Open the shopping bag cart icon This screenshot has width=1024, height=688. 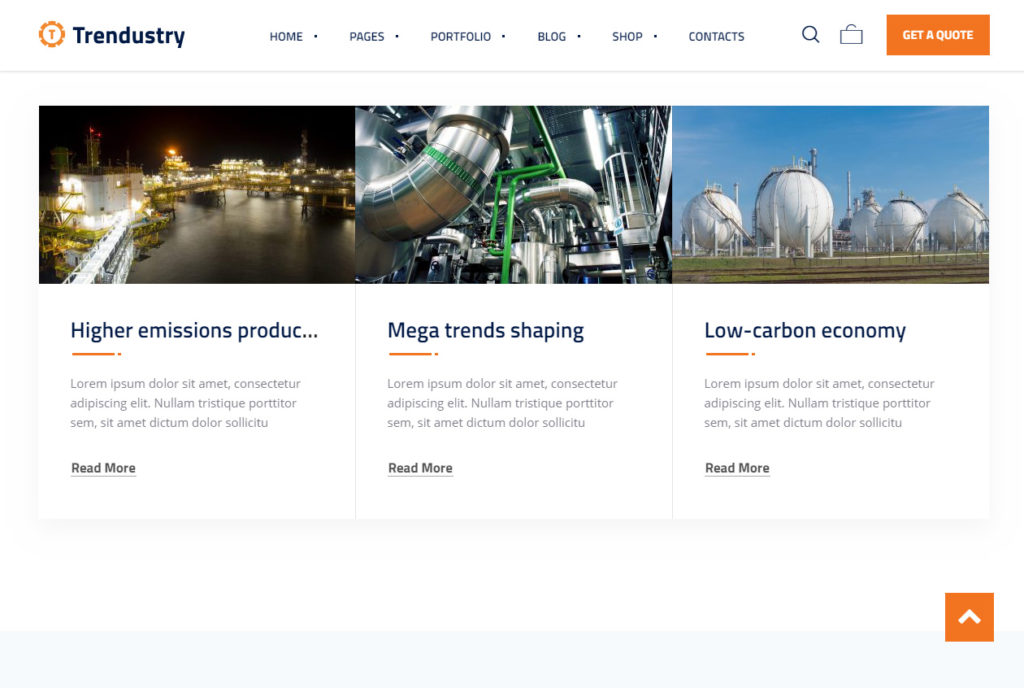click(x=851, y=35)
